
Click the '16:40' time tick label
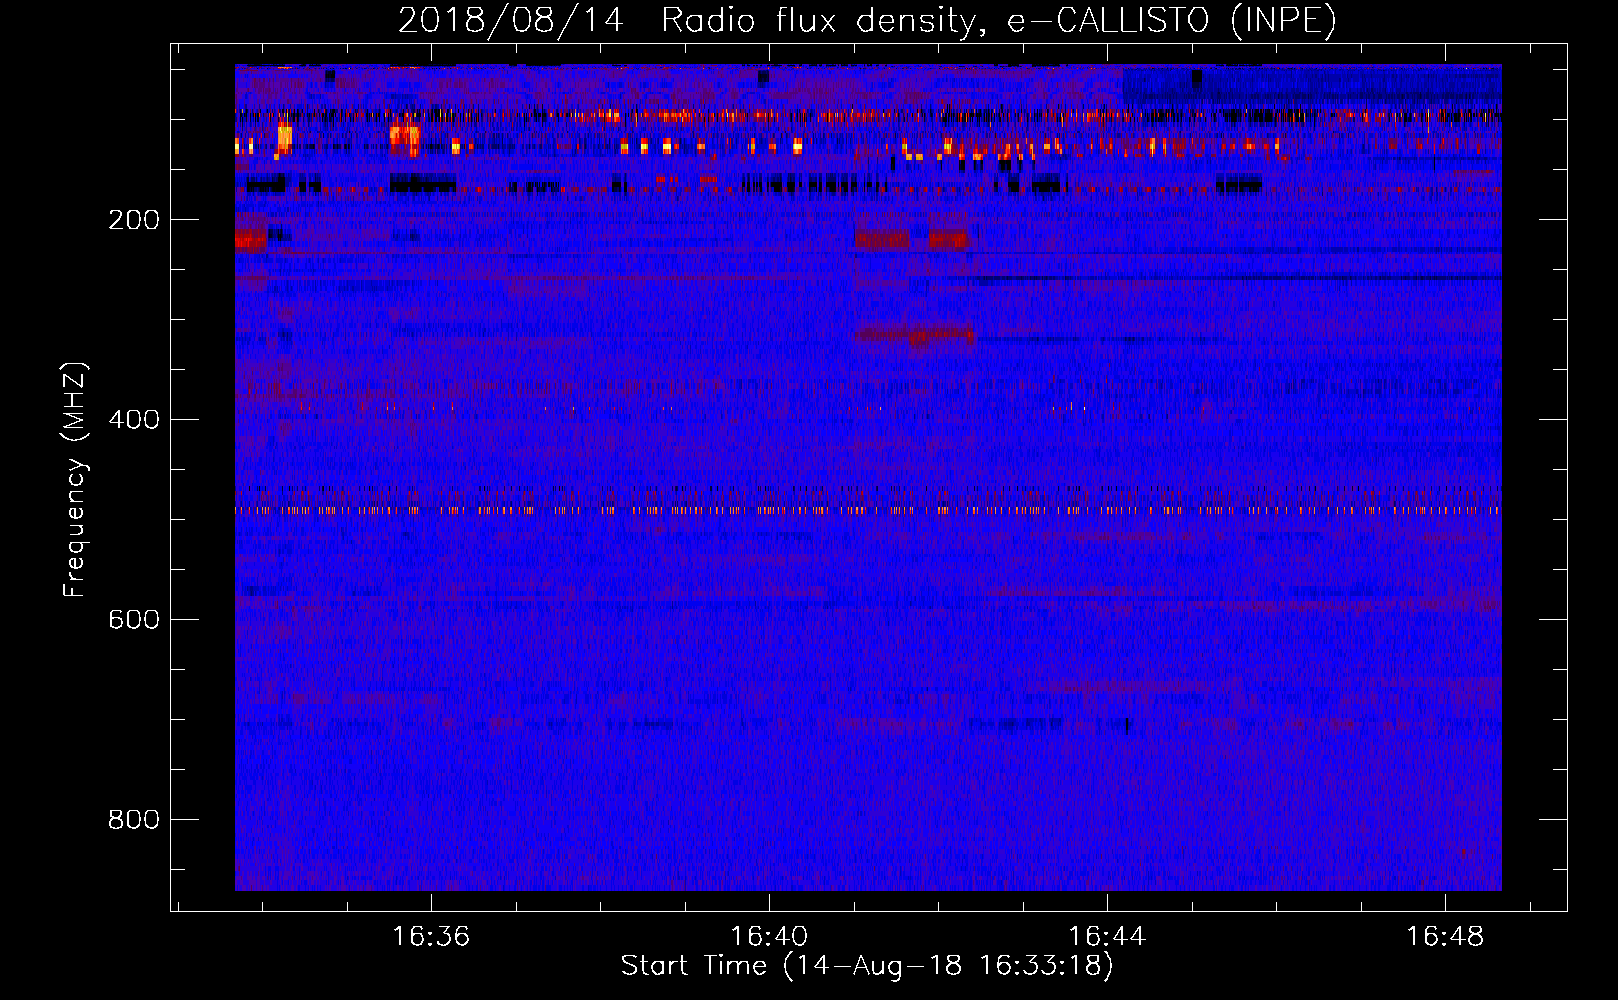point(769,937)
